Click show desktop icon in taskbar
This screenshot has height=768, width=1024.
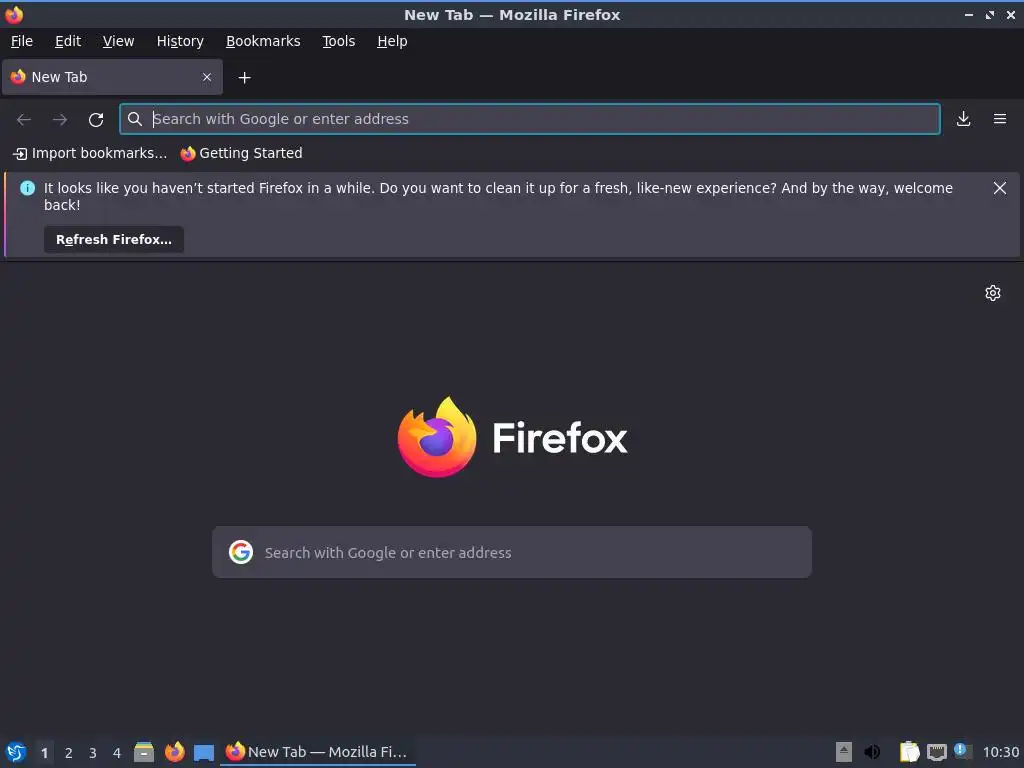pos(204,752)
